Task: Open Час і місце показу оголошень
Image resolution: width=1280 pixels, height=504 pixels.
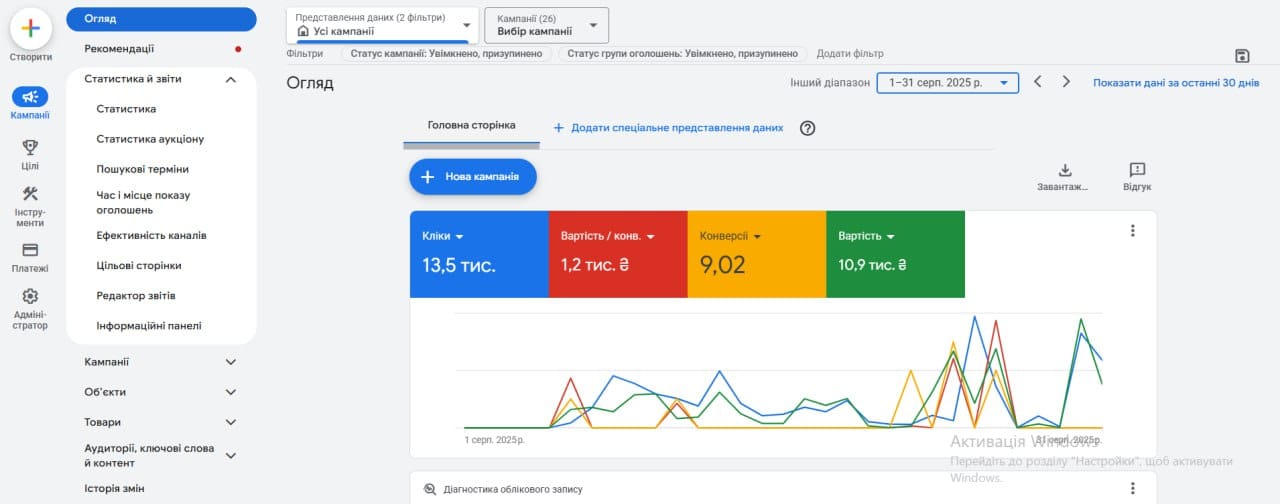Action: tap(143, 202)
